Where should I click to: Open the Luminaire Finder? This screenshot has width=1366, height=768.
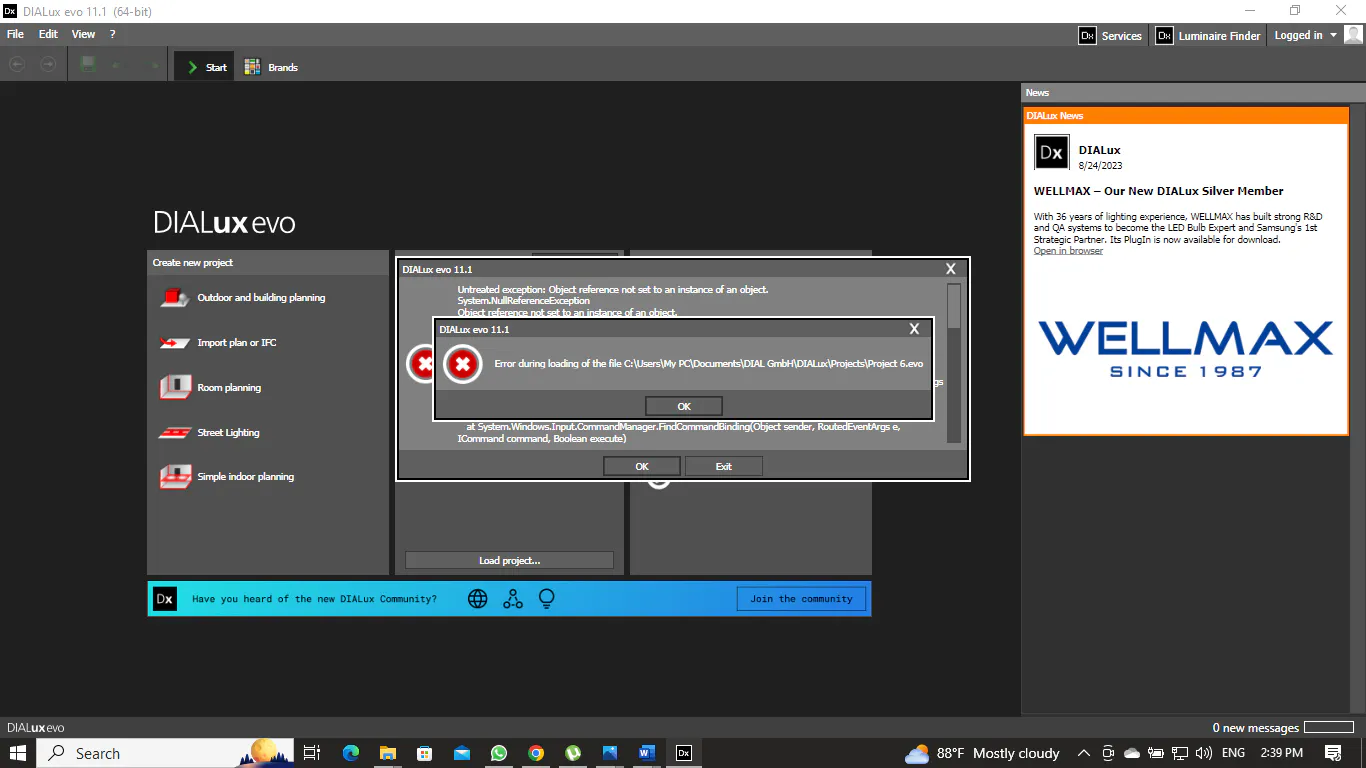point(1208,35)
